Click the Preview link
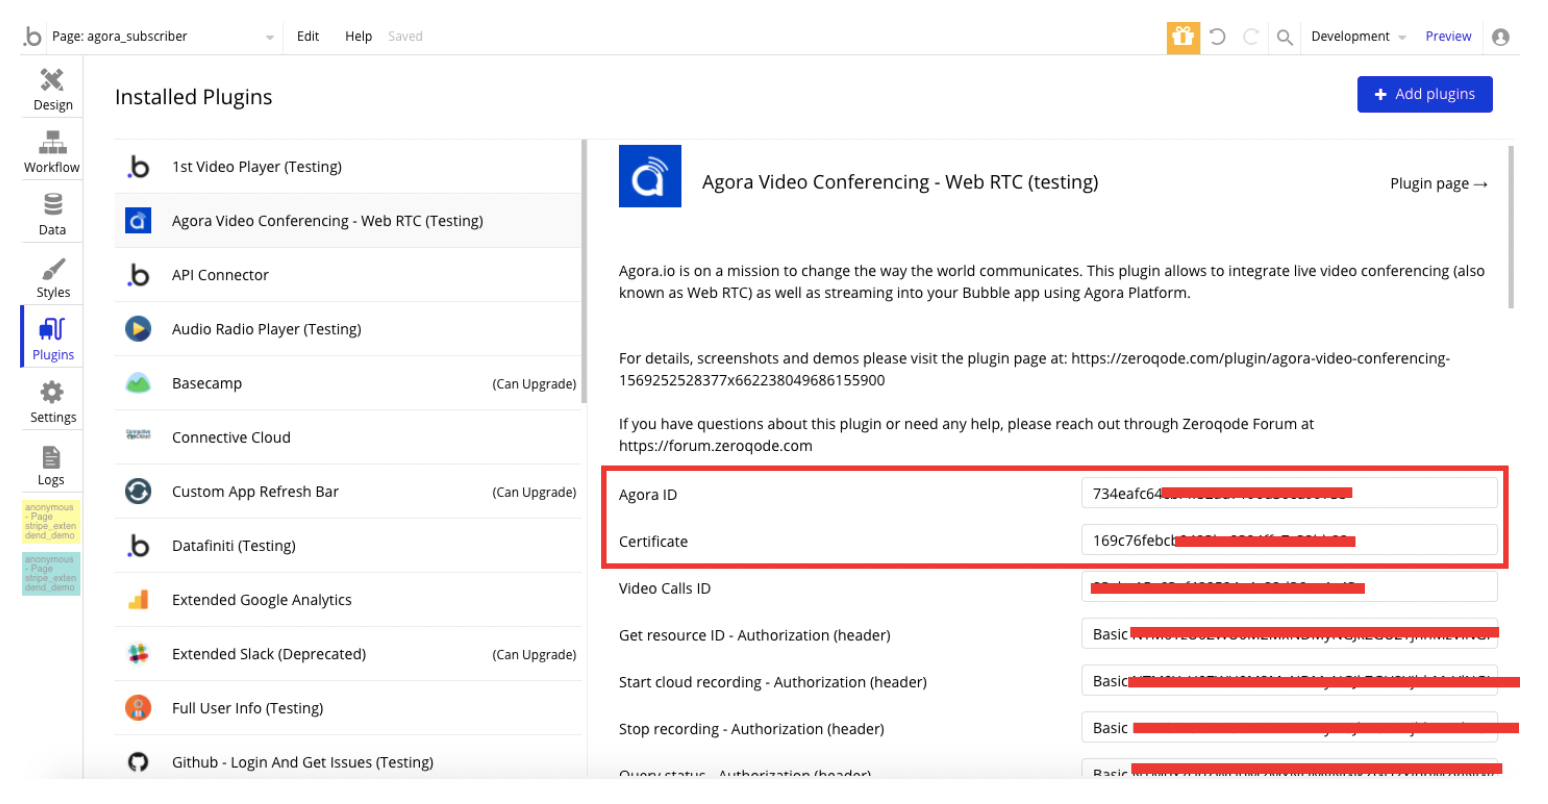This screenshot has height=804, width=1548. [x=1448, y=37]
